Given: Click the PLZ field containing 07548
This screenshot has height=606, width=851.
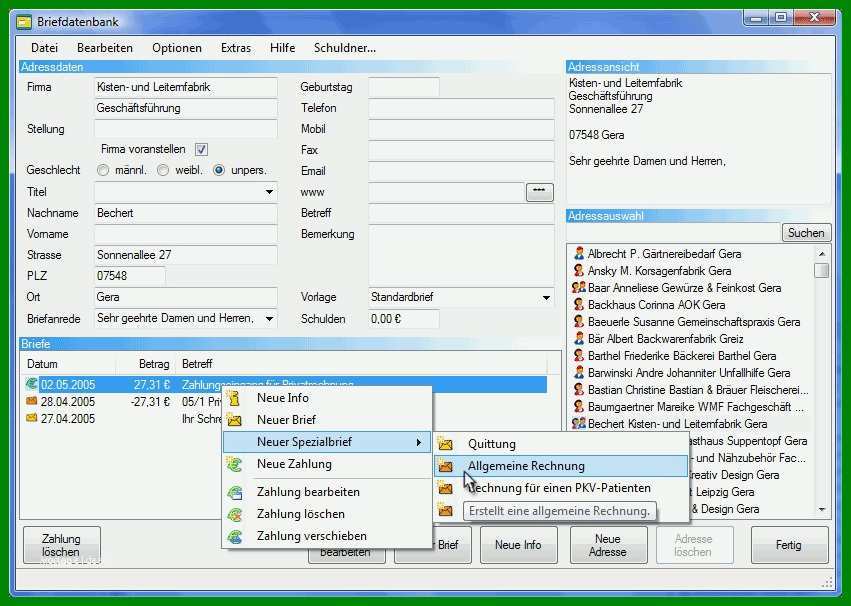Looking at the screenshot, I should 130,276.
